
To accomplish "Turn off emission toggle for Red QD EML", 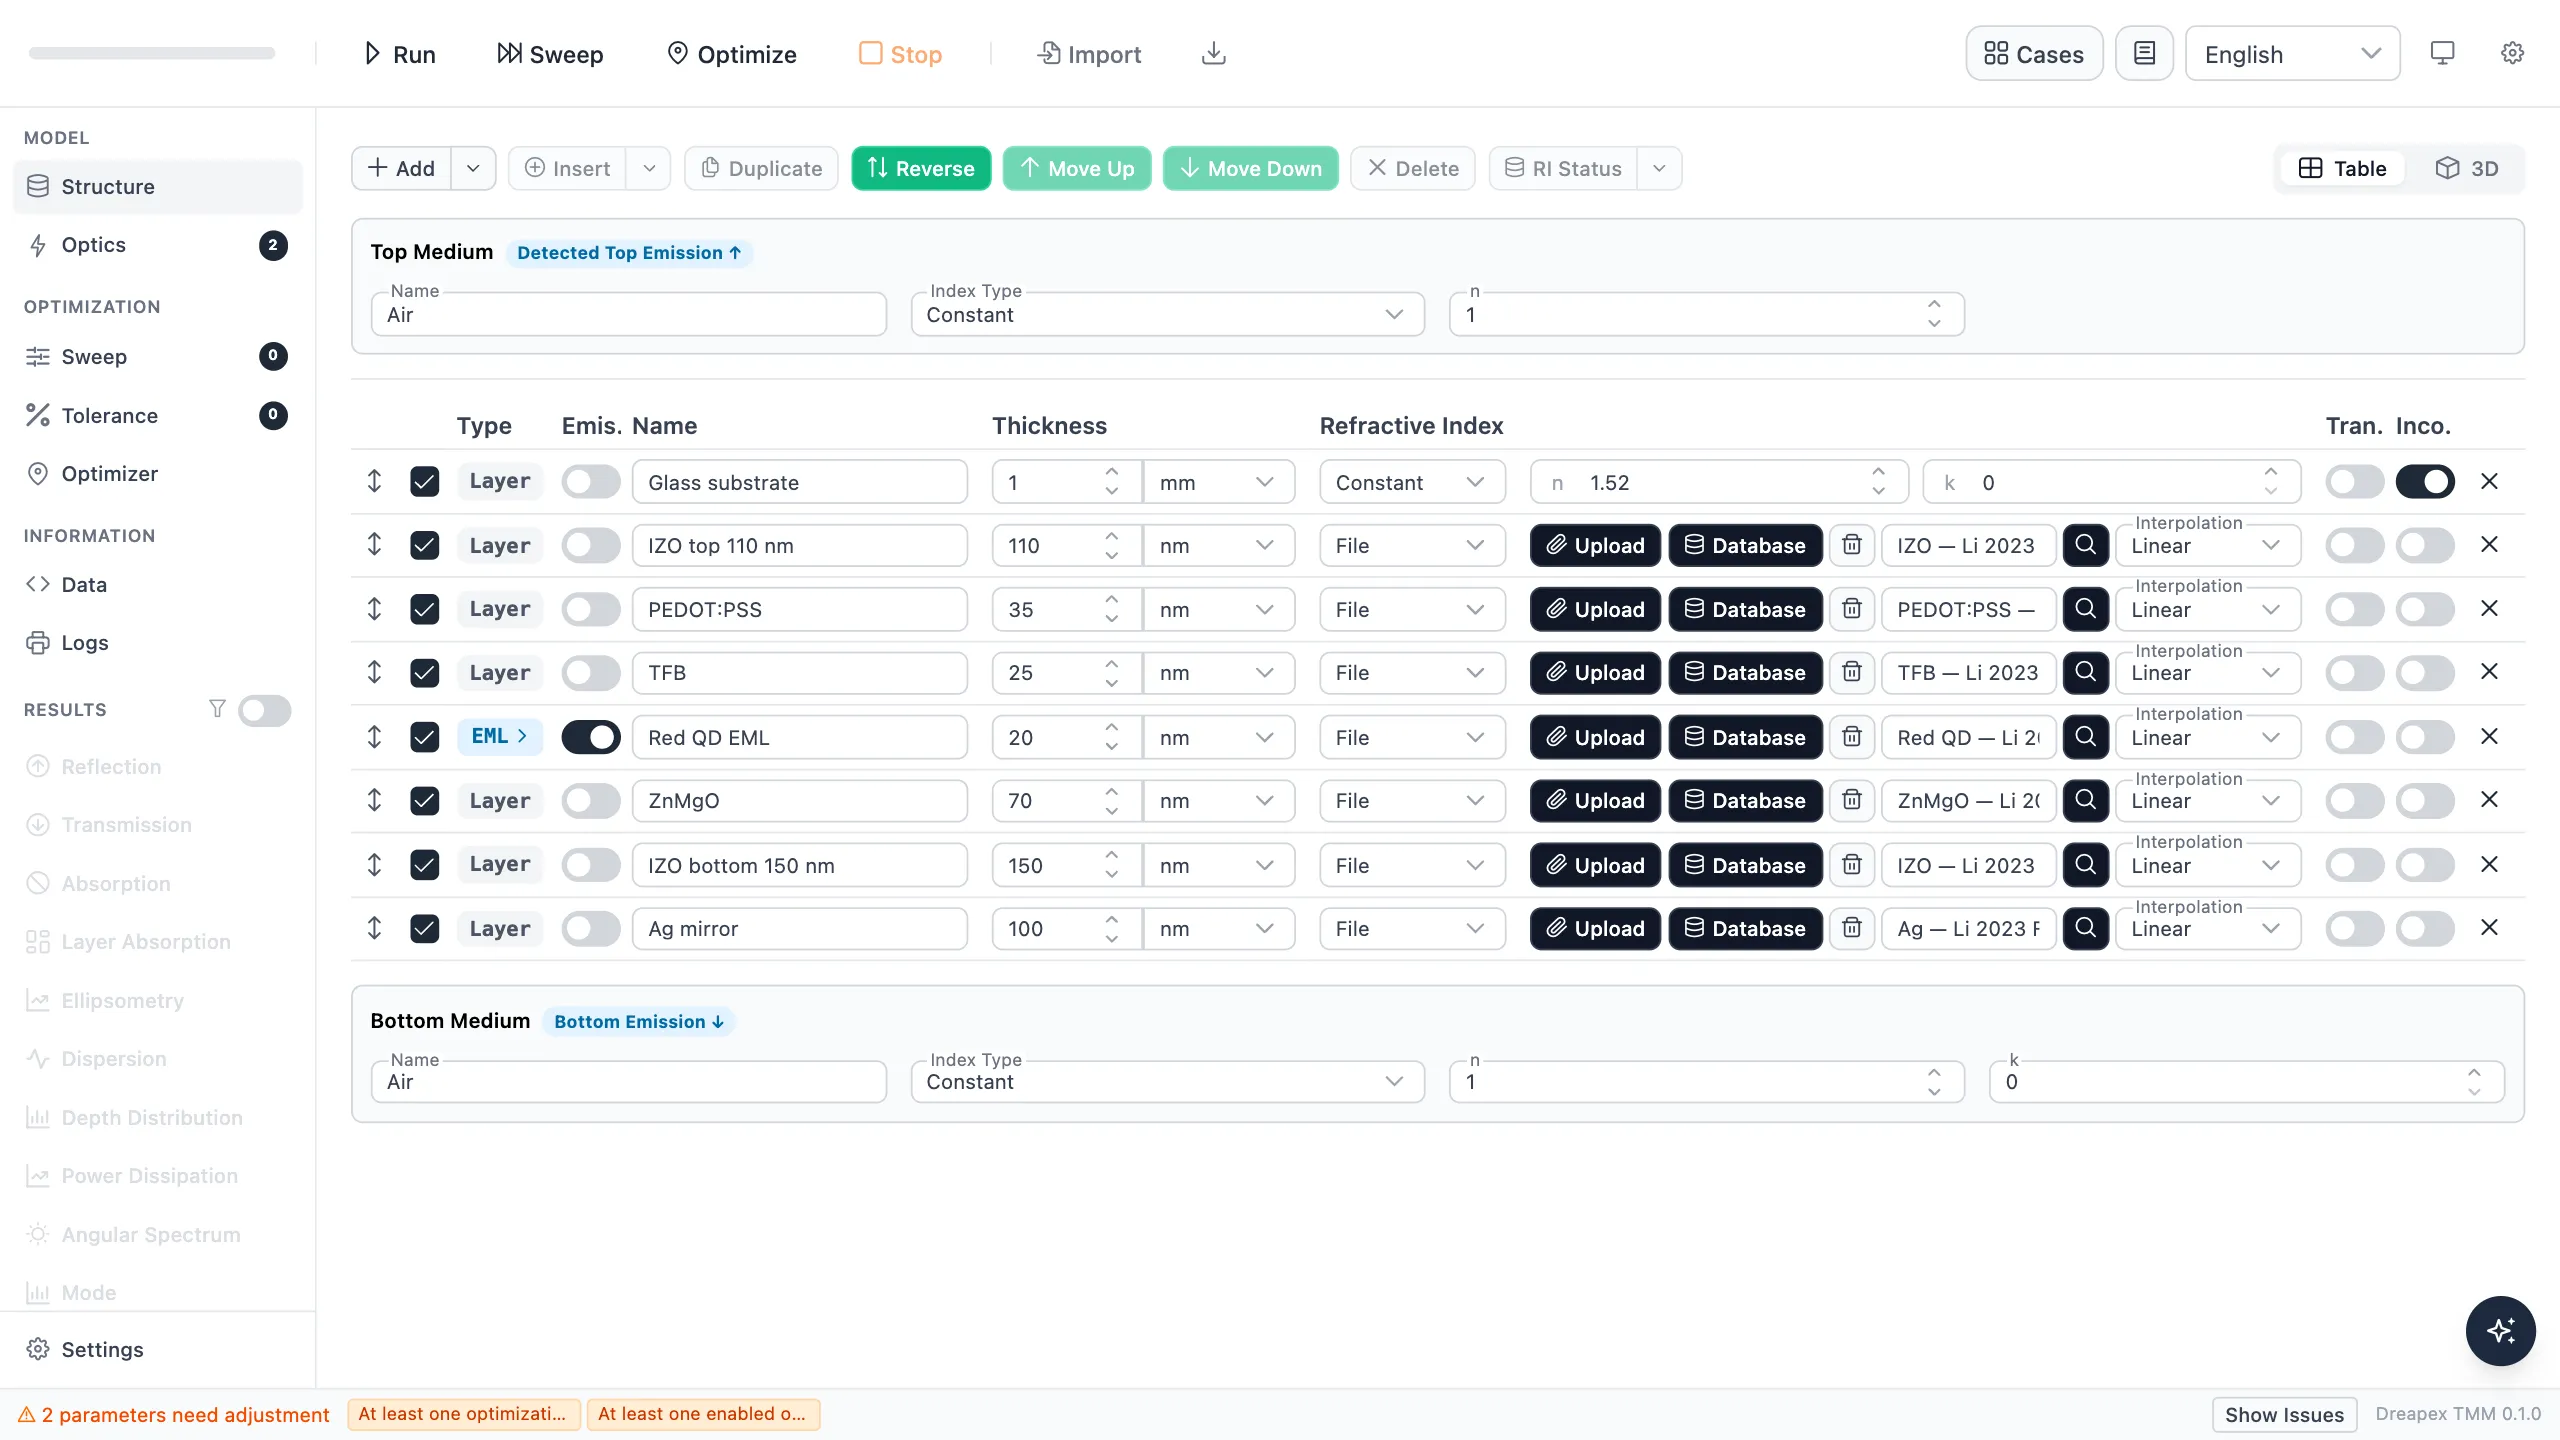I will point(590,737).
